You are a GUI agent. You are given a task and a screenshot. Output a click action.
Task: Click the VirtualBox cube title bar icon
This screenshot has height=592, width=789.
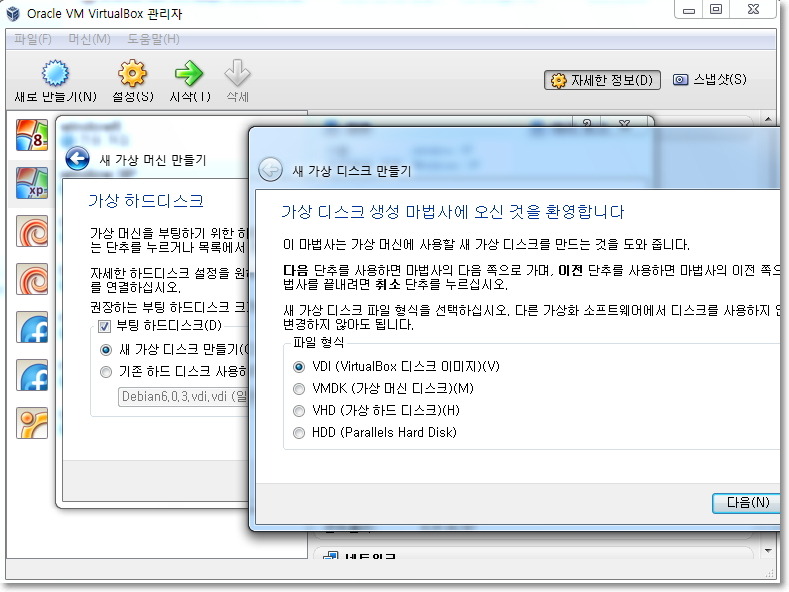[13, 14]
